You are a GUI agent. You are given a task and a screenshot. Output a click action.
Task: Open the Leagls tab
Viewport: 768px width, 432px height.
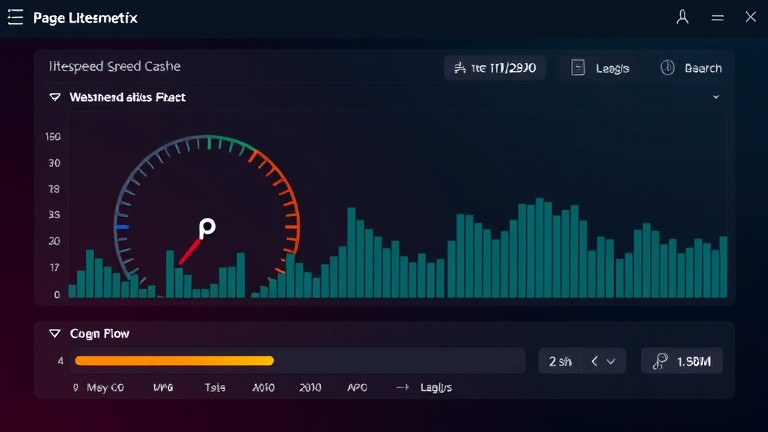[x=600, y=68]
